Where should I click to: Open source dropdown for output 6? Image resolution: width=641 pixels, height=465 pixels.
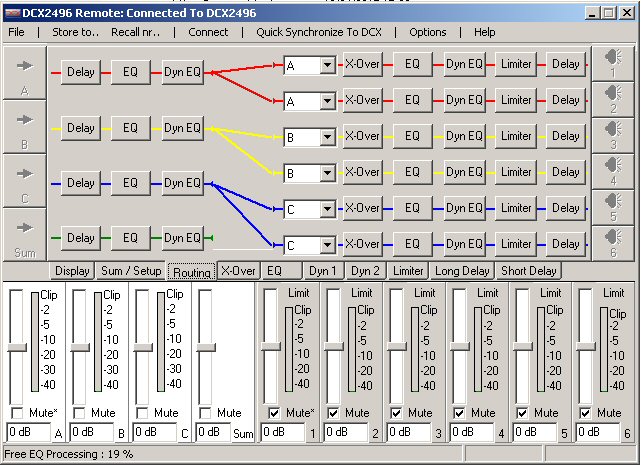(x=327, y=245)
